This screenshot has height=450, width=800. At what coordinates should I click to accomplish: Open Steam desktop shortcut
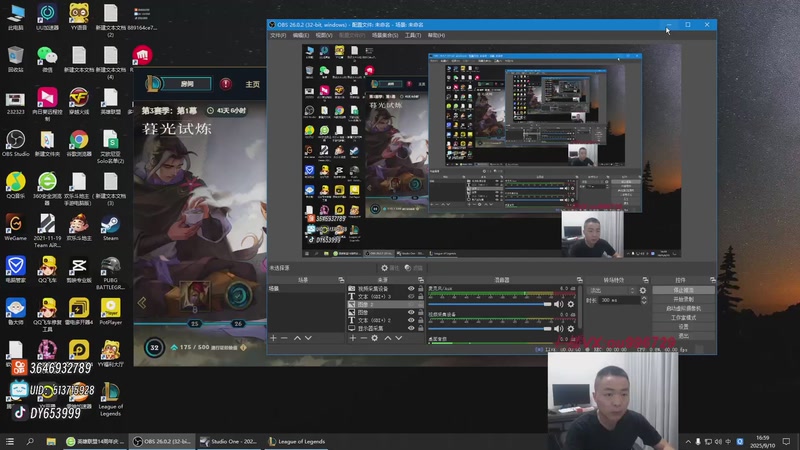[110, 228]
